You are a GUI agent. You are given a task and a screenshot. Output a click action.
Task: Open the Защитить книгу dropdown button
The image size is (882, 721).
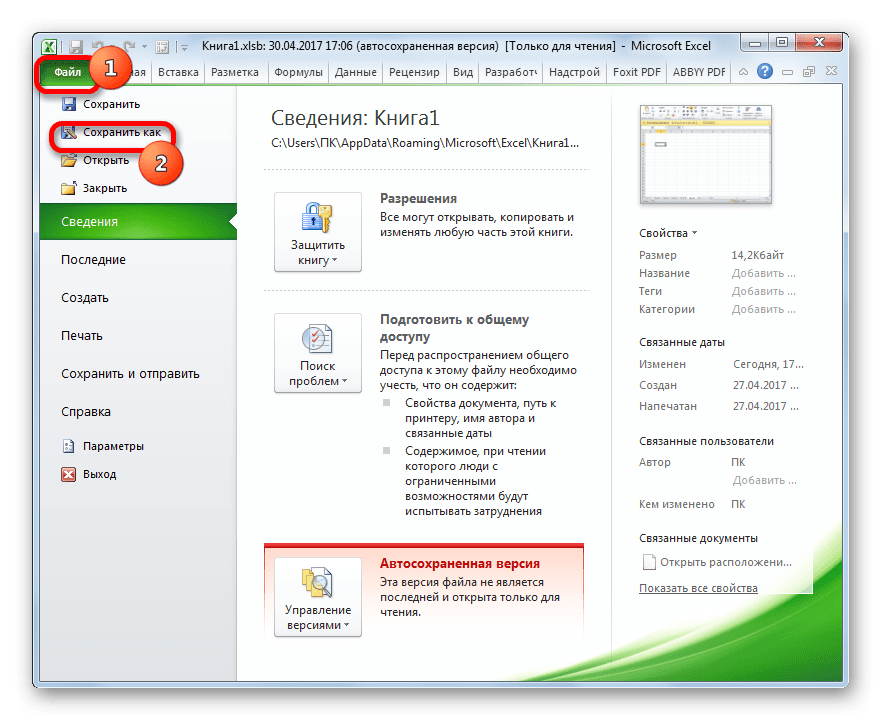[318, 232]
